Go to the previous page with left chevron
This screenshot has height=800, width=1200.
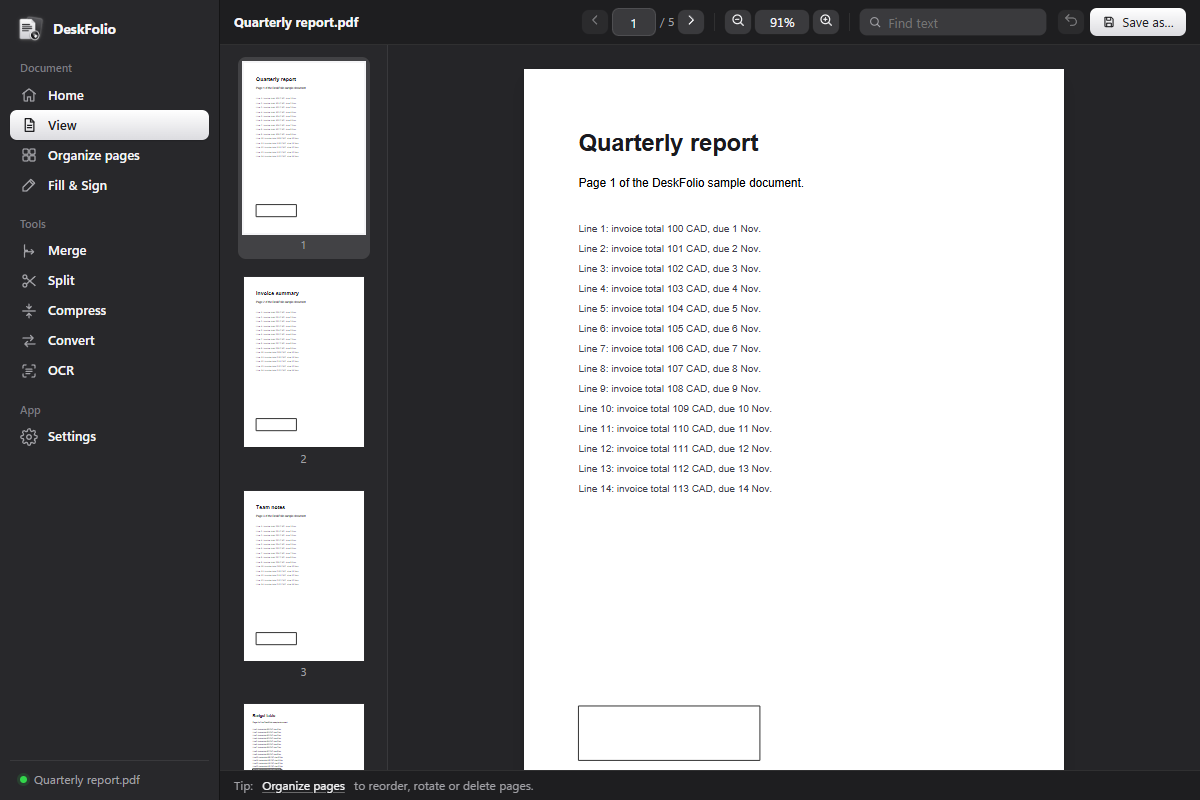point(595,21)
